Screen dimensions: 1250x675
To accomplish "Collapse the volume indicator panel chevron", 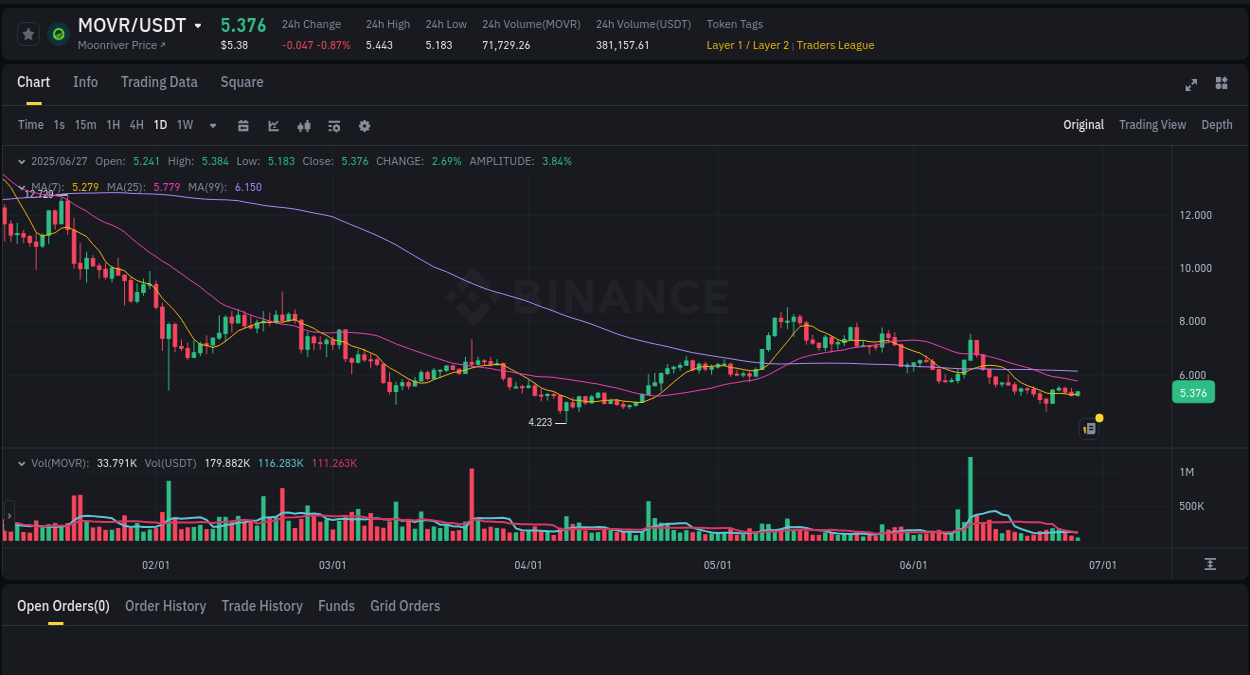I will pos(21,463).
